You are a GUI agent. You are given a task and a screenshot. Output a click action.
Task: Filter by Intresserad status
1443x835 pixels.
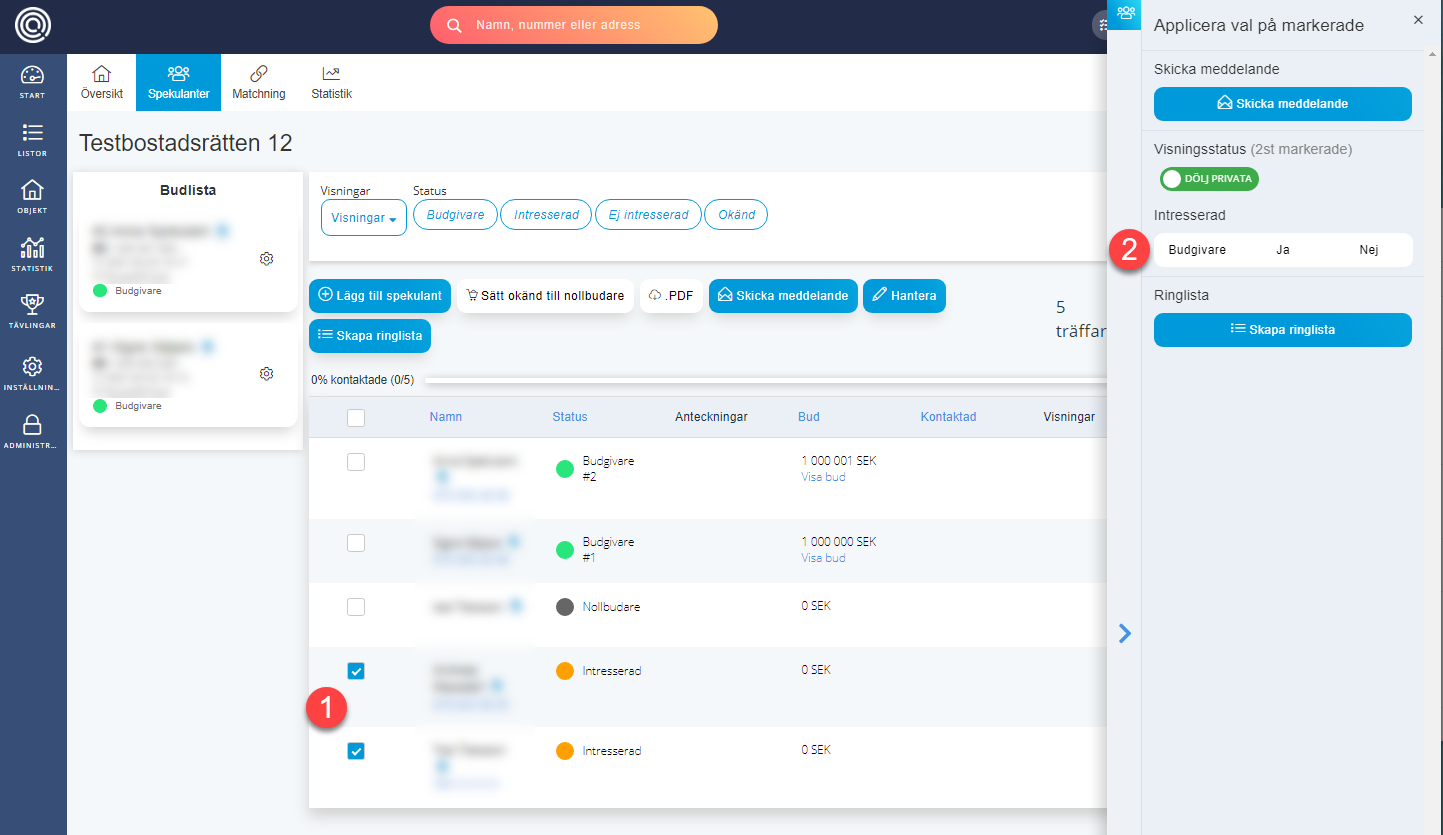click(546, 215)
